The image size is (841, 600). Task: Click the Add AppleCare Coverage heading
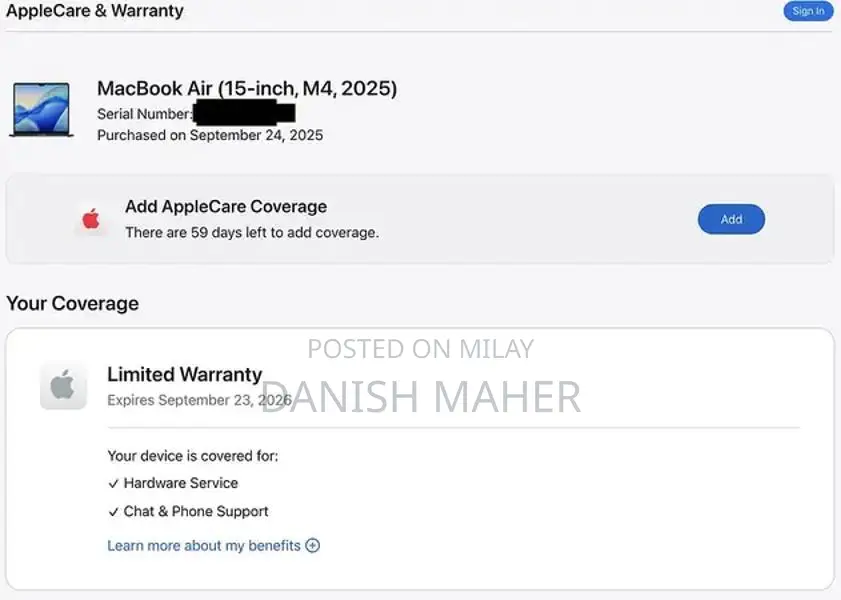pyautogui.click(x=226, y=207)
